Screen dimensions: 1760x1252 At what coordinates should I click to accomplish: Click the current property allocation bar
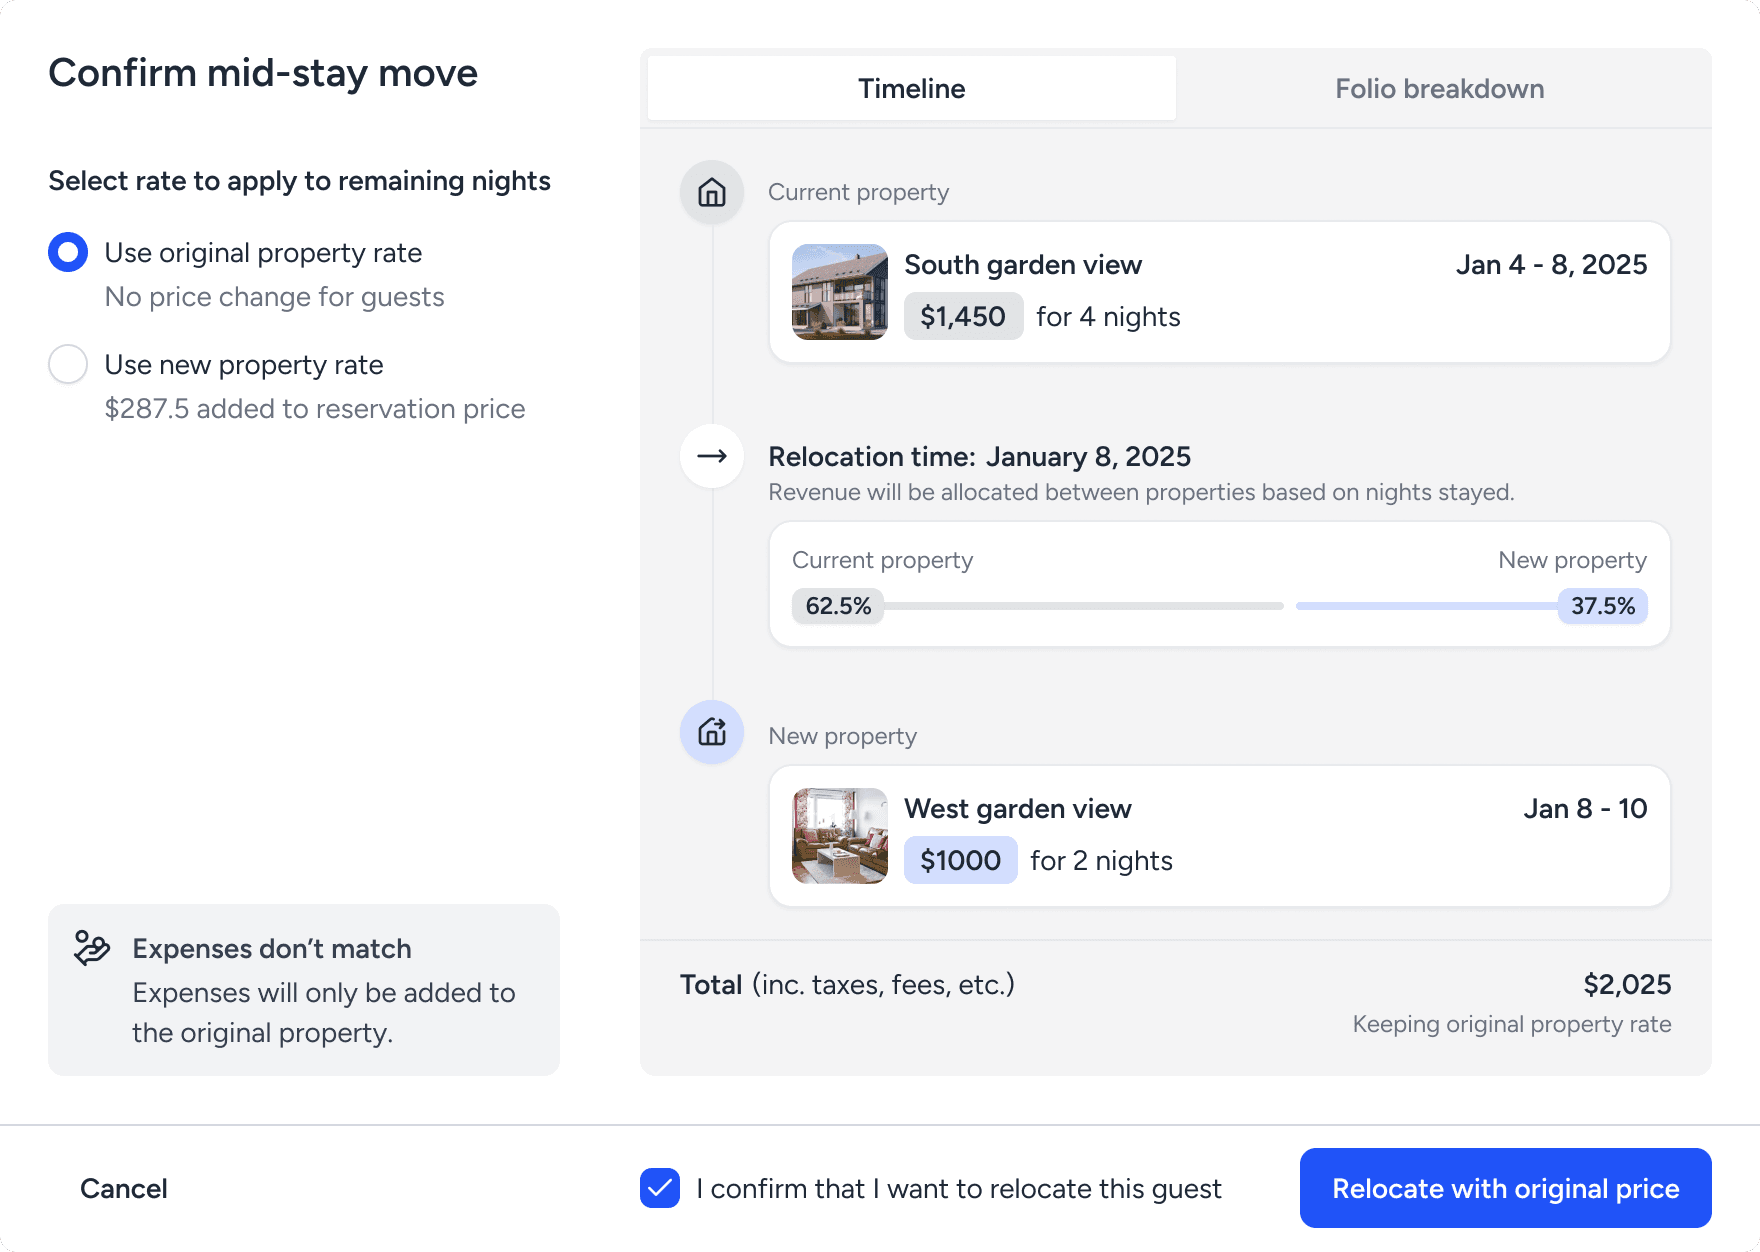coord(1083,606)
